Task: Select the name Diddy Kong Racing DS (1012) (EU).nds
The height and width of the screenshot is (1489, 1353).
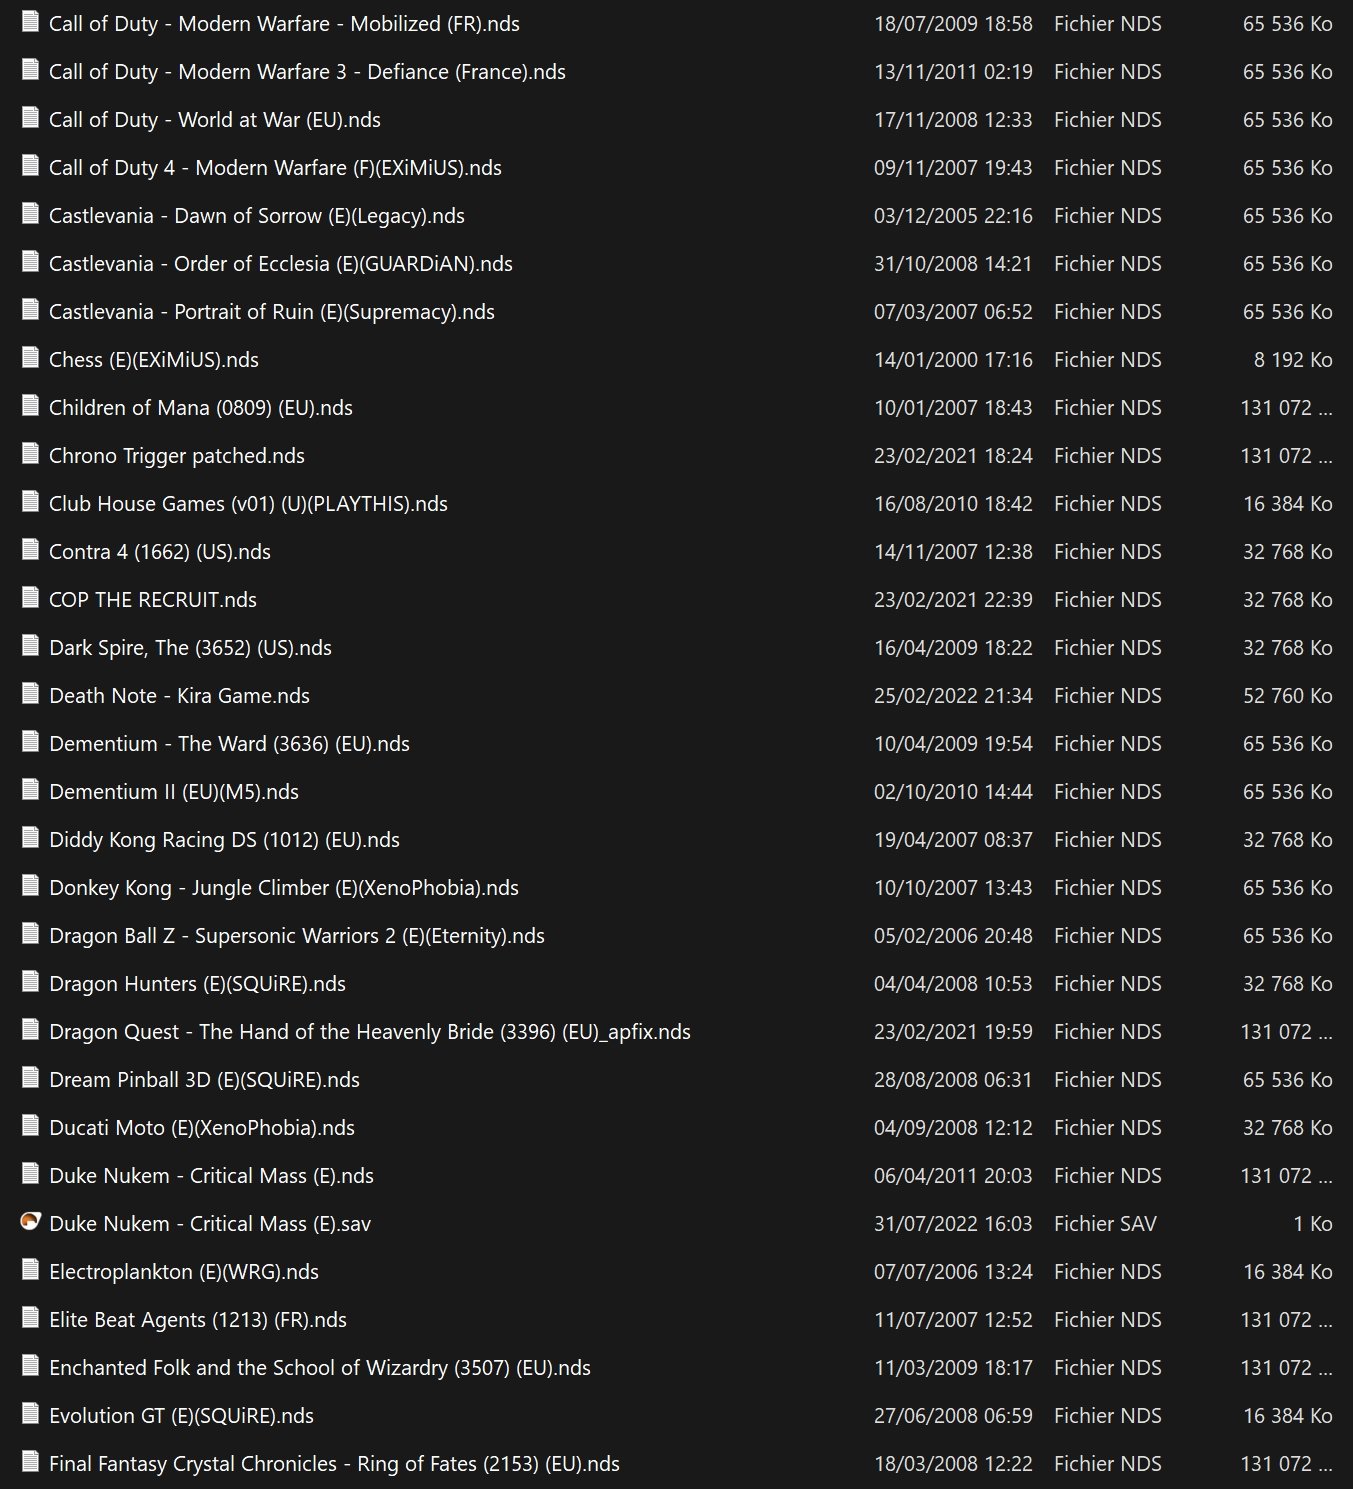Action: click(x=224, y=840)
